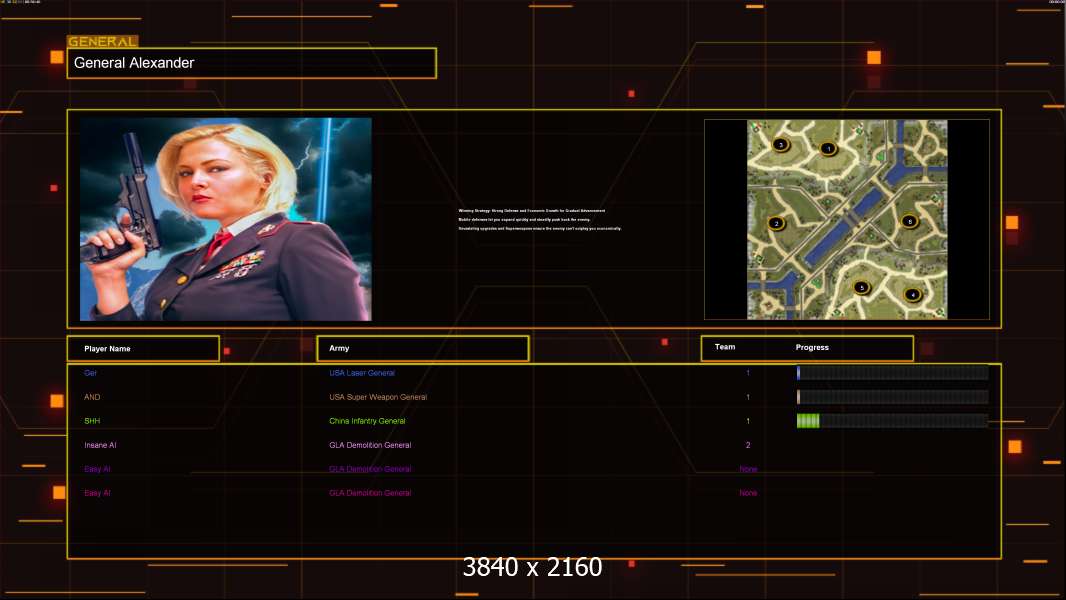This screenshot has width=1066, height=600.
Task: Click start position marker 2 on the map
Action: 776,223
